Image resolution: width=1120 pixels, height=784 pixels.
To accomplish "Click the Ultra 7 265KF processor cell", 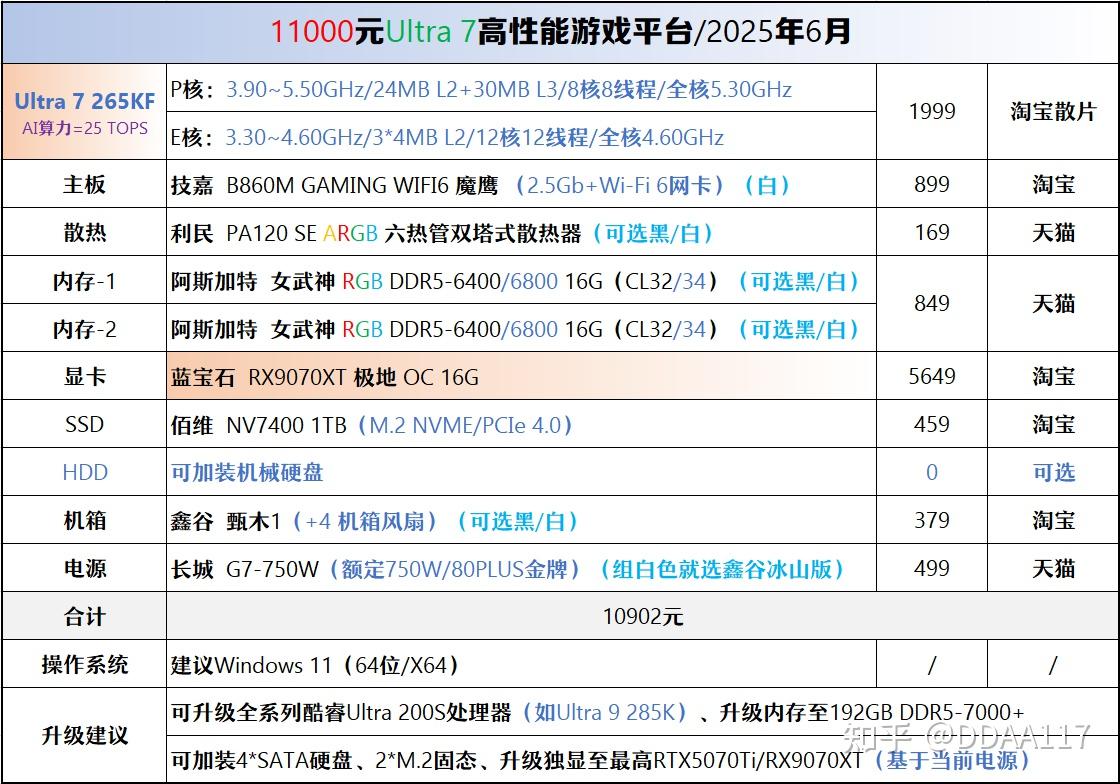I will 84,111.
